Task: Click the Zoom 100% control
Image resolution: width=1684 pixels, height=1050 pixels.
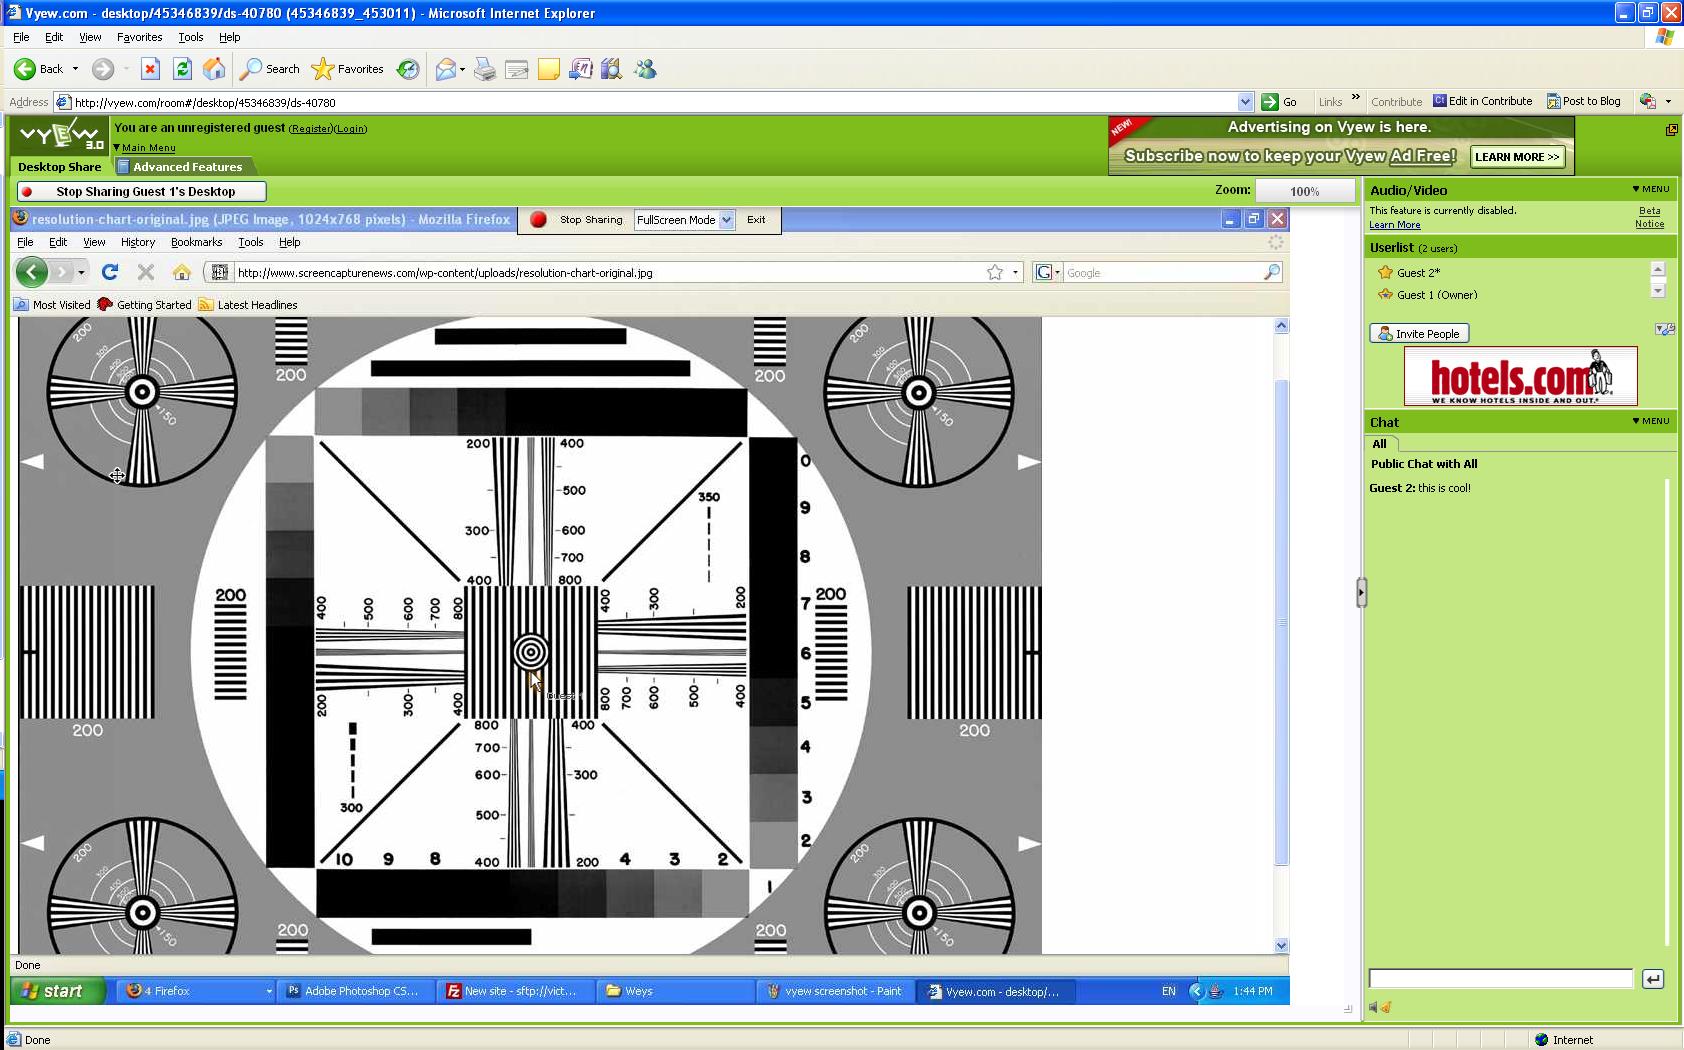Action: tap(1304, 191)
